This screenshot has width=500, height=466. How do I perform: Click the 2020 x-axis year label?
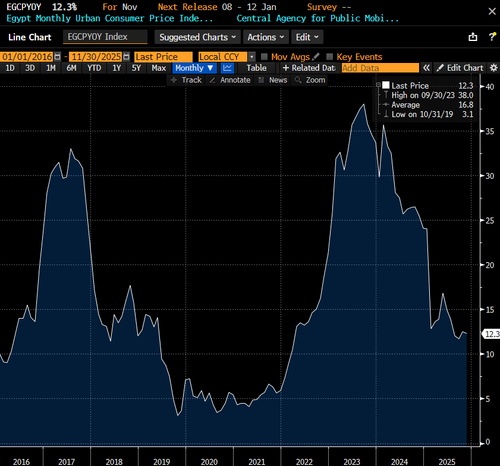[209, 462]
